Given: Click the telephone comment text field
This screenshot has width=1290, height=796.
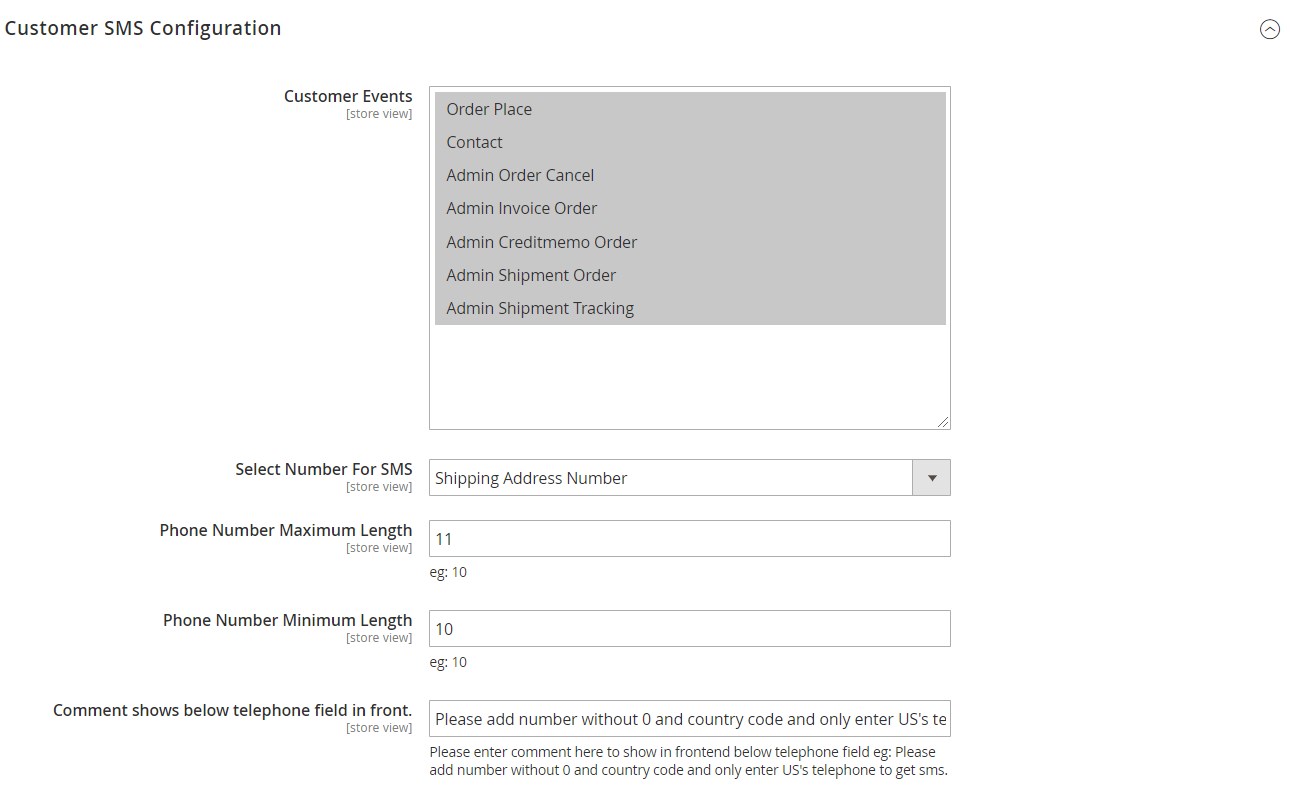Looking at the screenshot, I should click(x=689, y=719).
